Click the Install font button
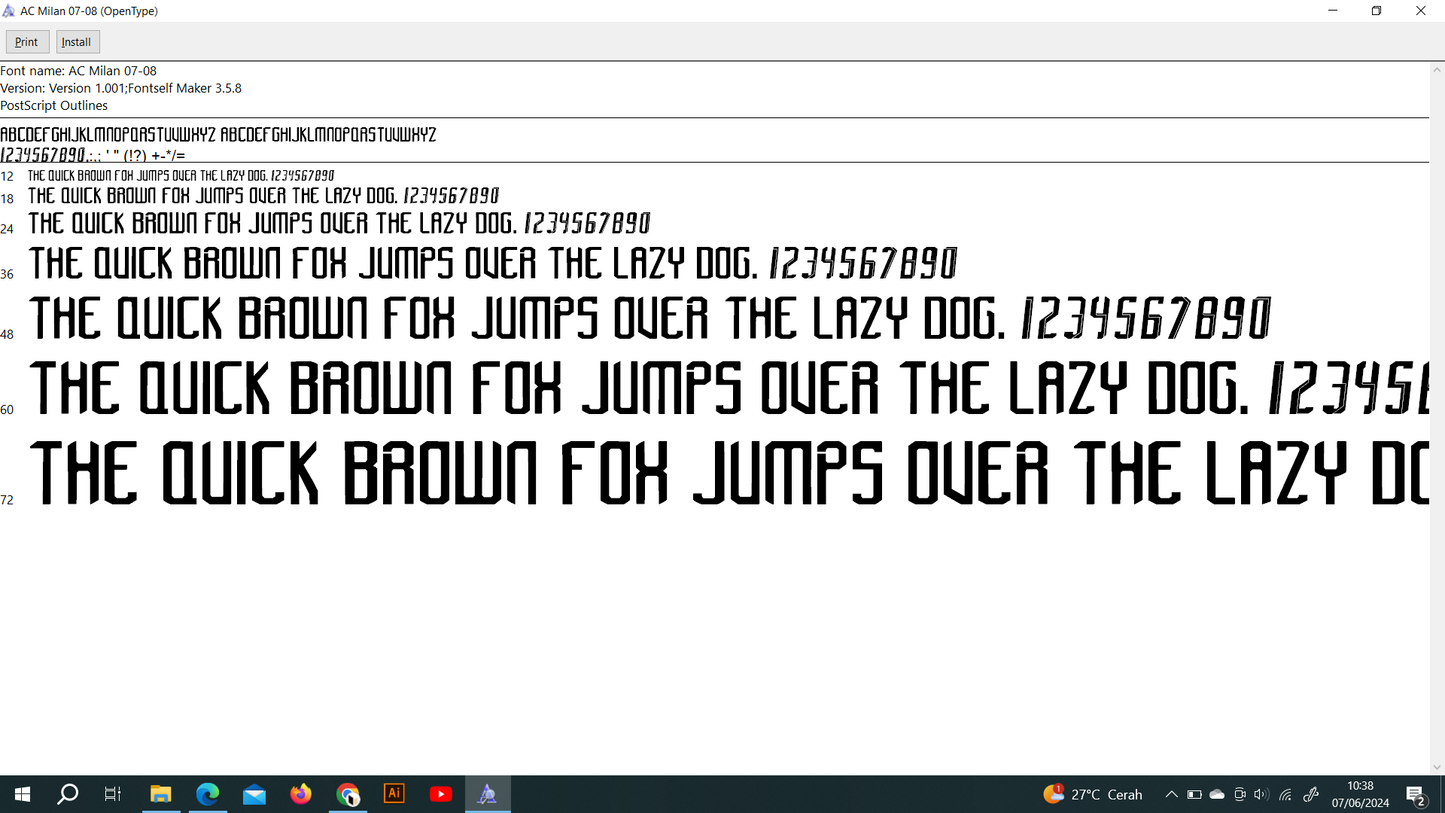The image size is (1445, 813). pyautogui.click(x=77, y=42)
